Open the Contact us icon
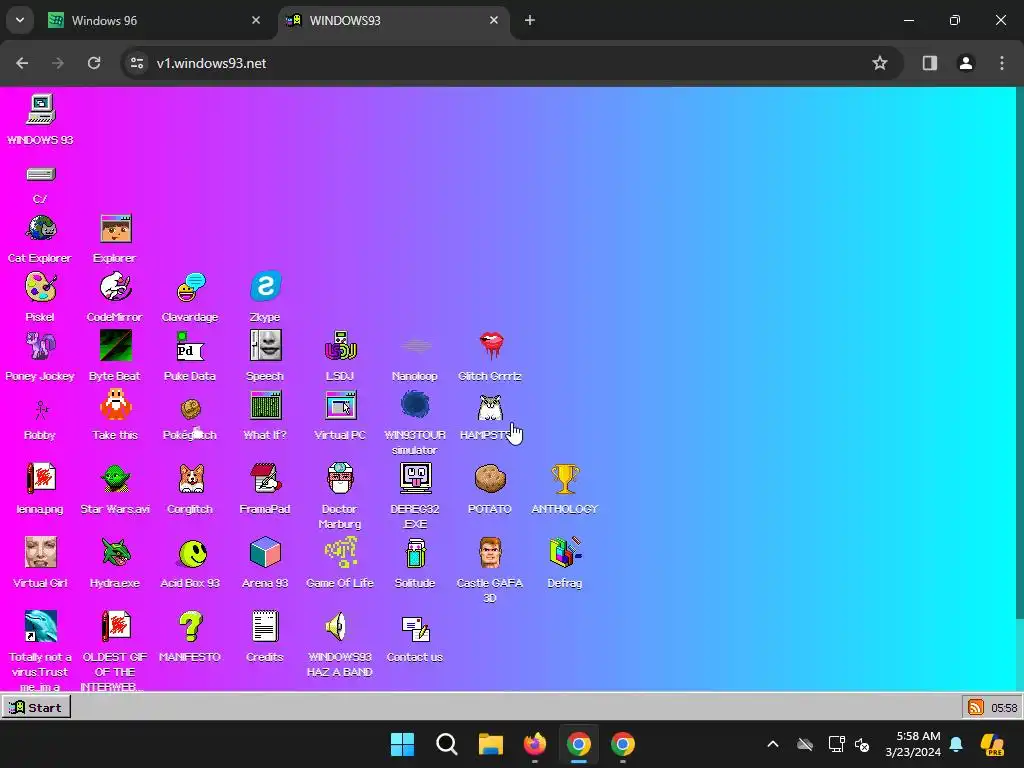 (x=415, y=629)
